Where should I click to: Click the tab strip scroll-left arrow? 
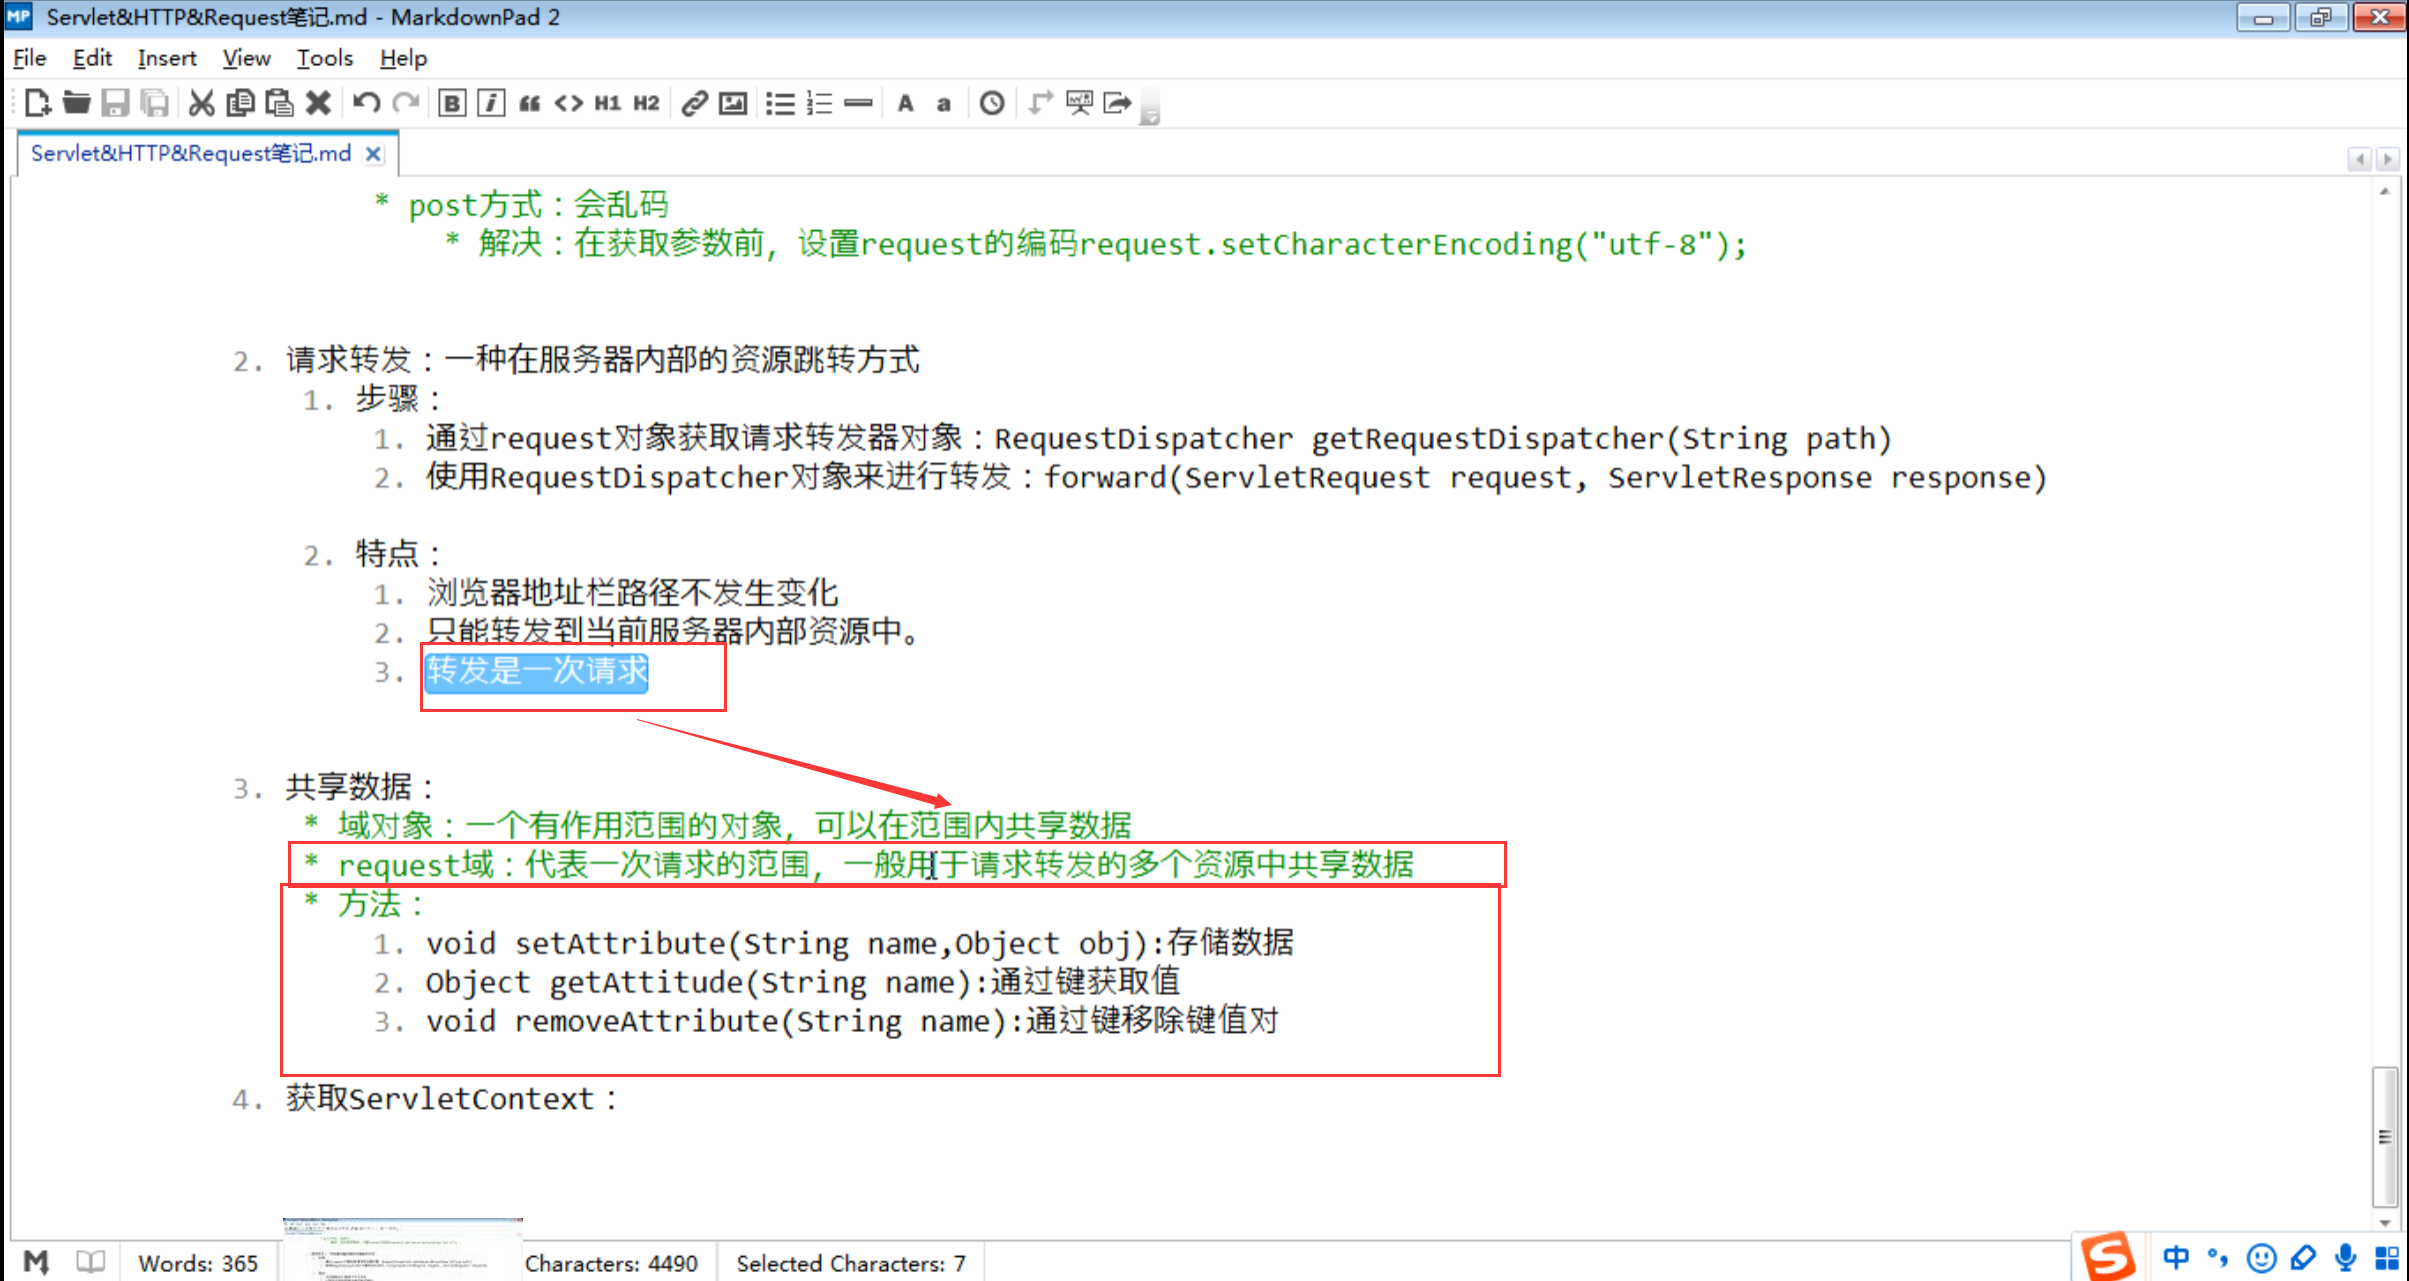(x=2360, y=159)
